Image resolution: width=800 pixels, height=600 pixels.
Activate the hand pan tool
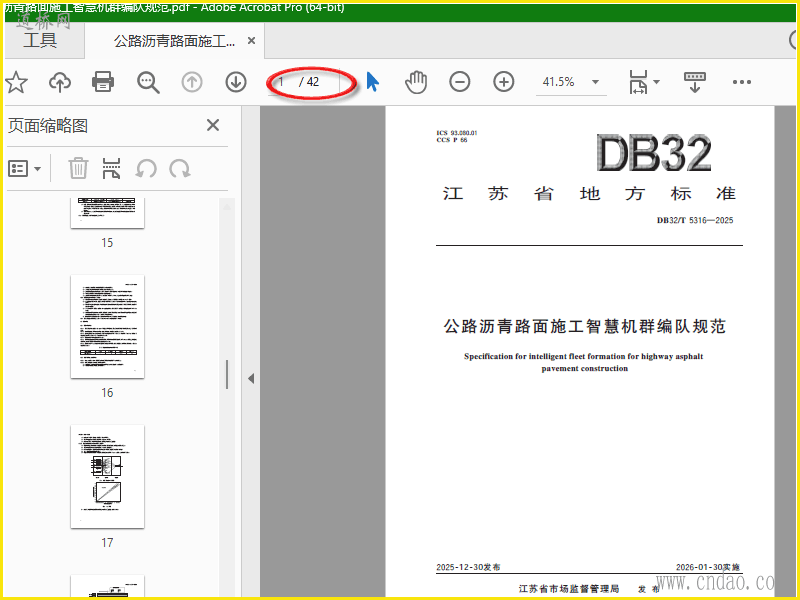416,82
